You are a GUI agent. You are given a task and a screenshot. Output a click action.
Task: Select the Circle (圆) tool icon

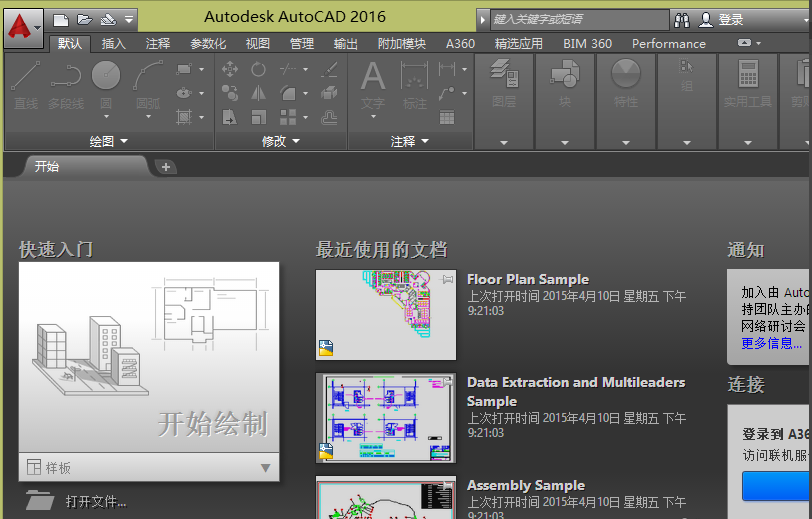[106, 76]
